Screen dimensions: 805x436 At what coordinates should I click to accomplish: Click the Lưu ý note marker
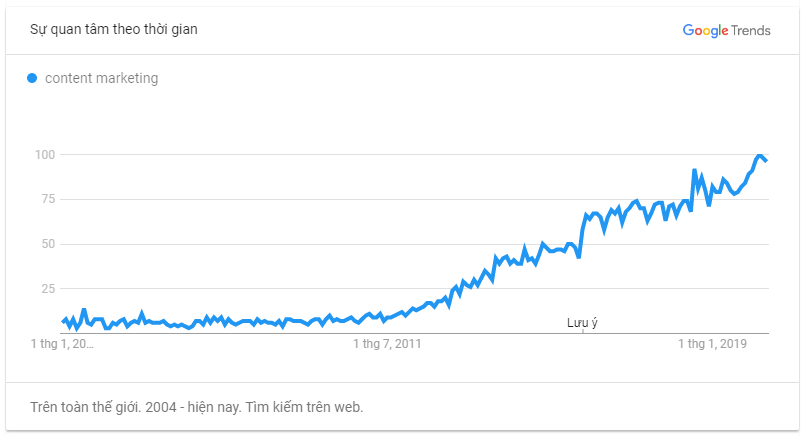pos(582,323)
